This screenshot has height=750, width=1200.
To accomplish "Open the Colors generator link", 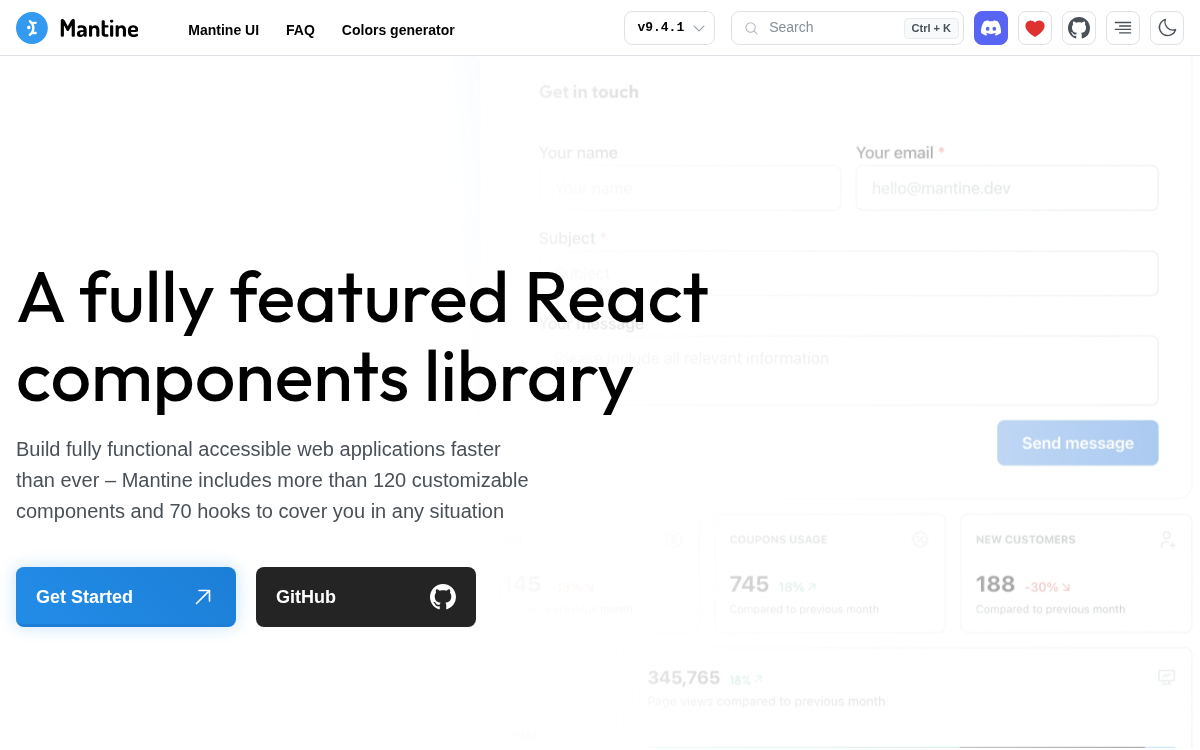I will 398,30.
